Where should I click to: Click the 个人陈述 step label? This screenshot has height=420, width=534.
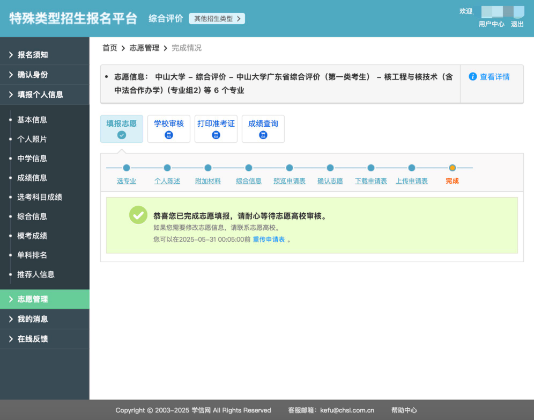(167, 181)
